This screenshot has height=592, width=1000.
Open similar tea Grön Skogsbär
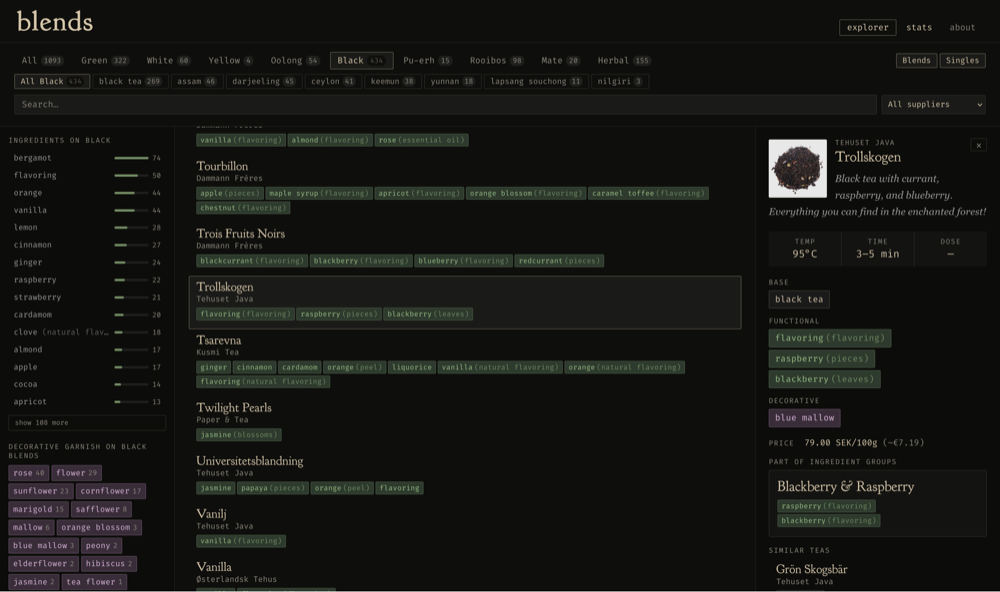(811, 569)
